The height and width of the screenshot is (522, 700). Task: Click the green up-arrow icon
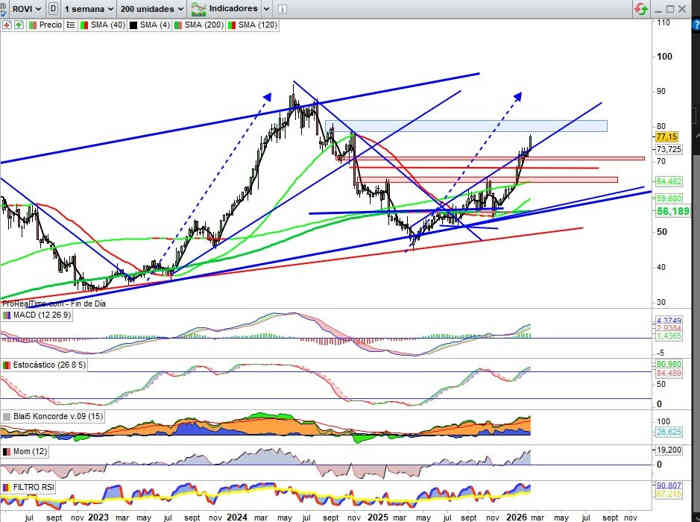20,23
